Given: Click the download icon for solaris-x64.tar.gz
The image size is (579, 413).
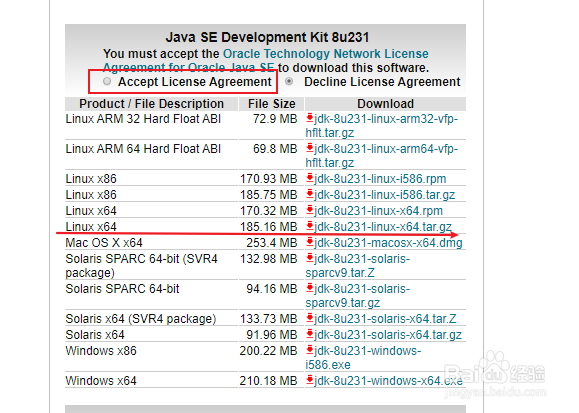Looking at the screenshot, I should point(309,334).
